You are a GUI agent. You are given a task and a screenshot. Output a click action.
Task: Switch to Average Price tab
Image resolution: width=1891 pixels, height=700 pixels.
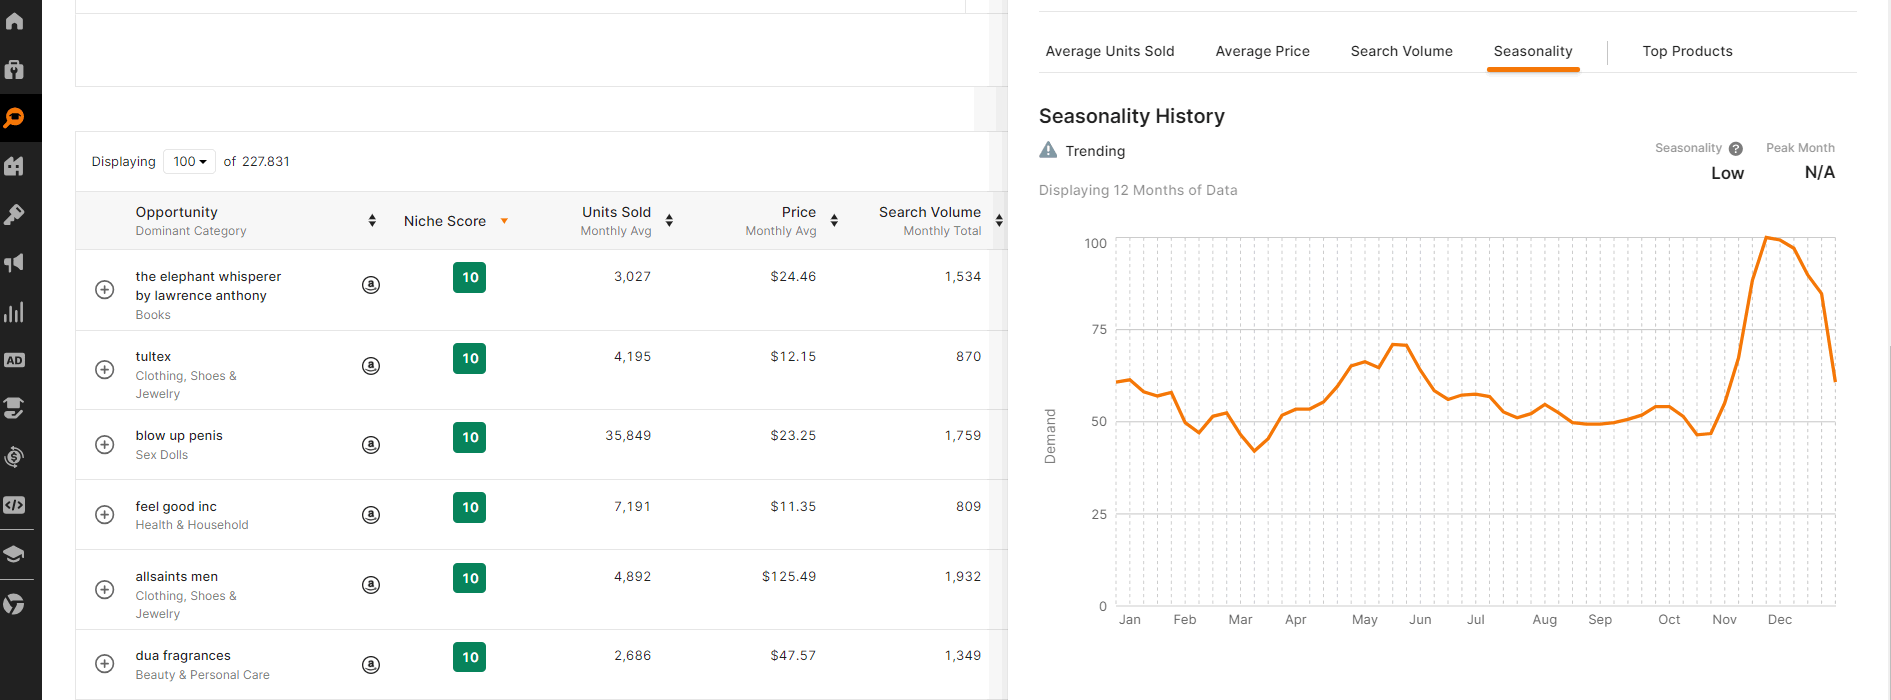click(x=1262, y=51)
